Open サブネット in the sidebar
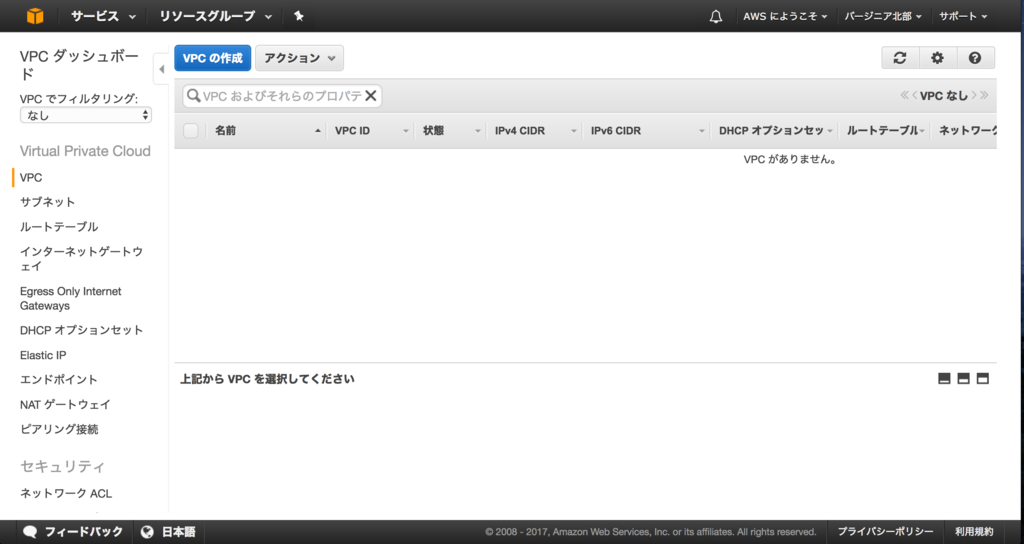Image resolution: width=1024 pixels, height=544 pixels. click(x=48, y=202)
